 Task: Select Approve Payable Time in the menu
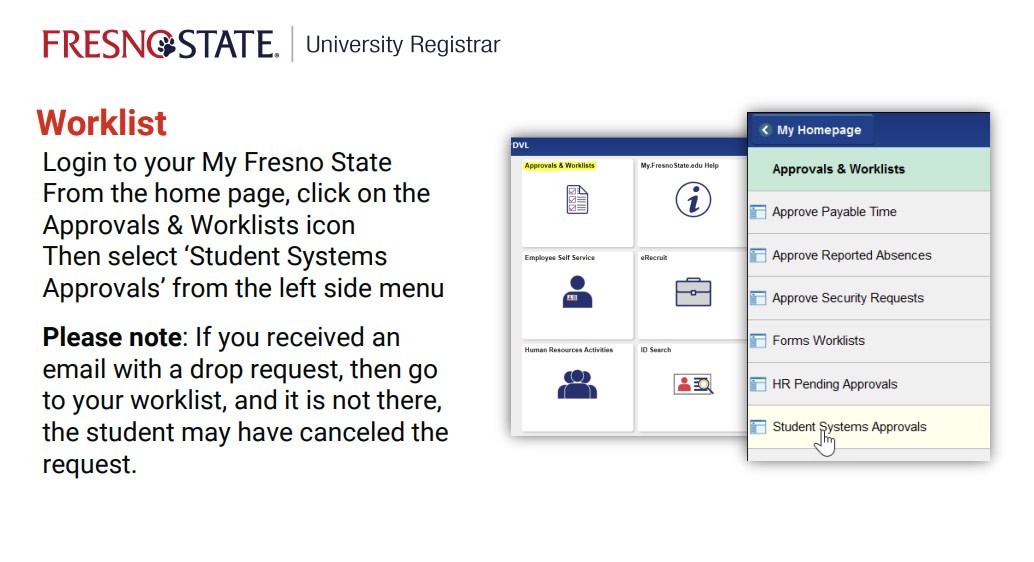click(834, 212)
